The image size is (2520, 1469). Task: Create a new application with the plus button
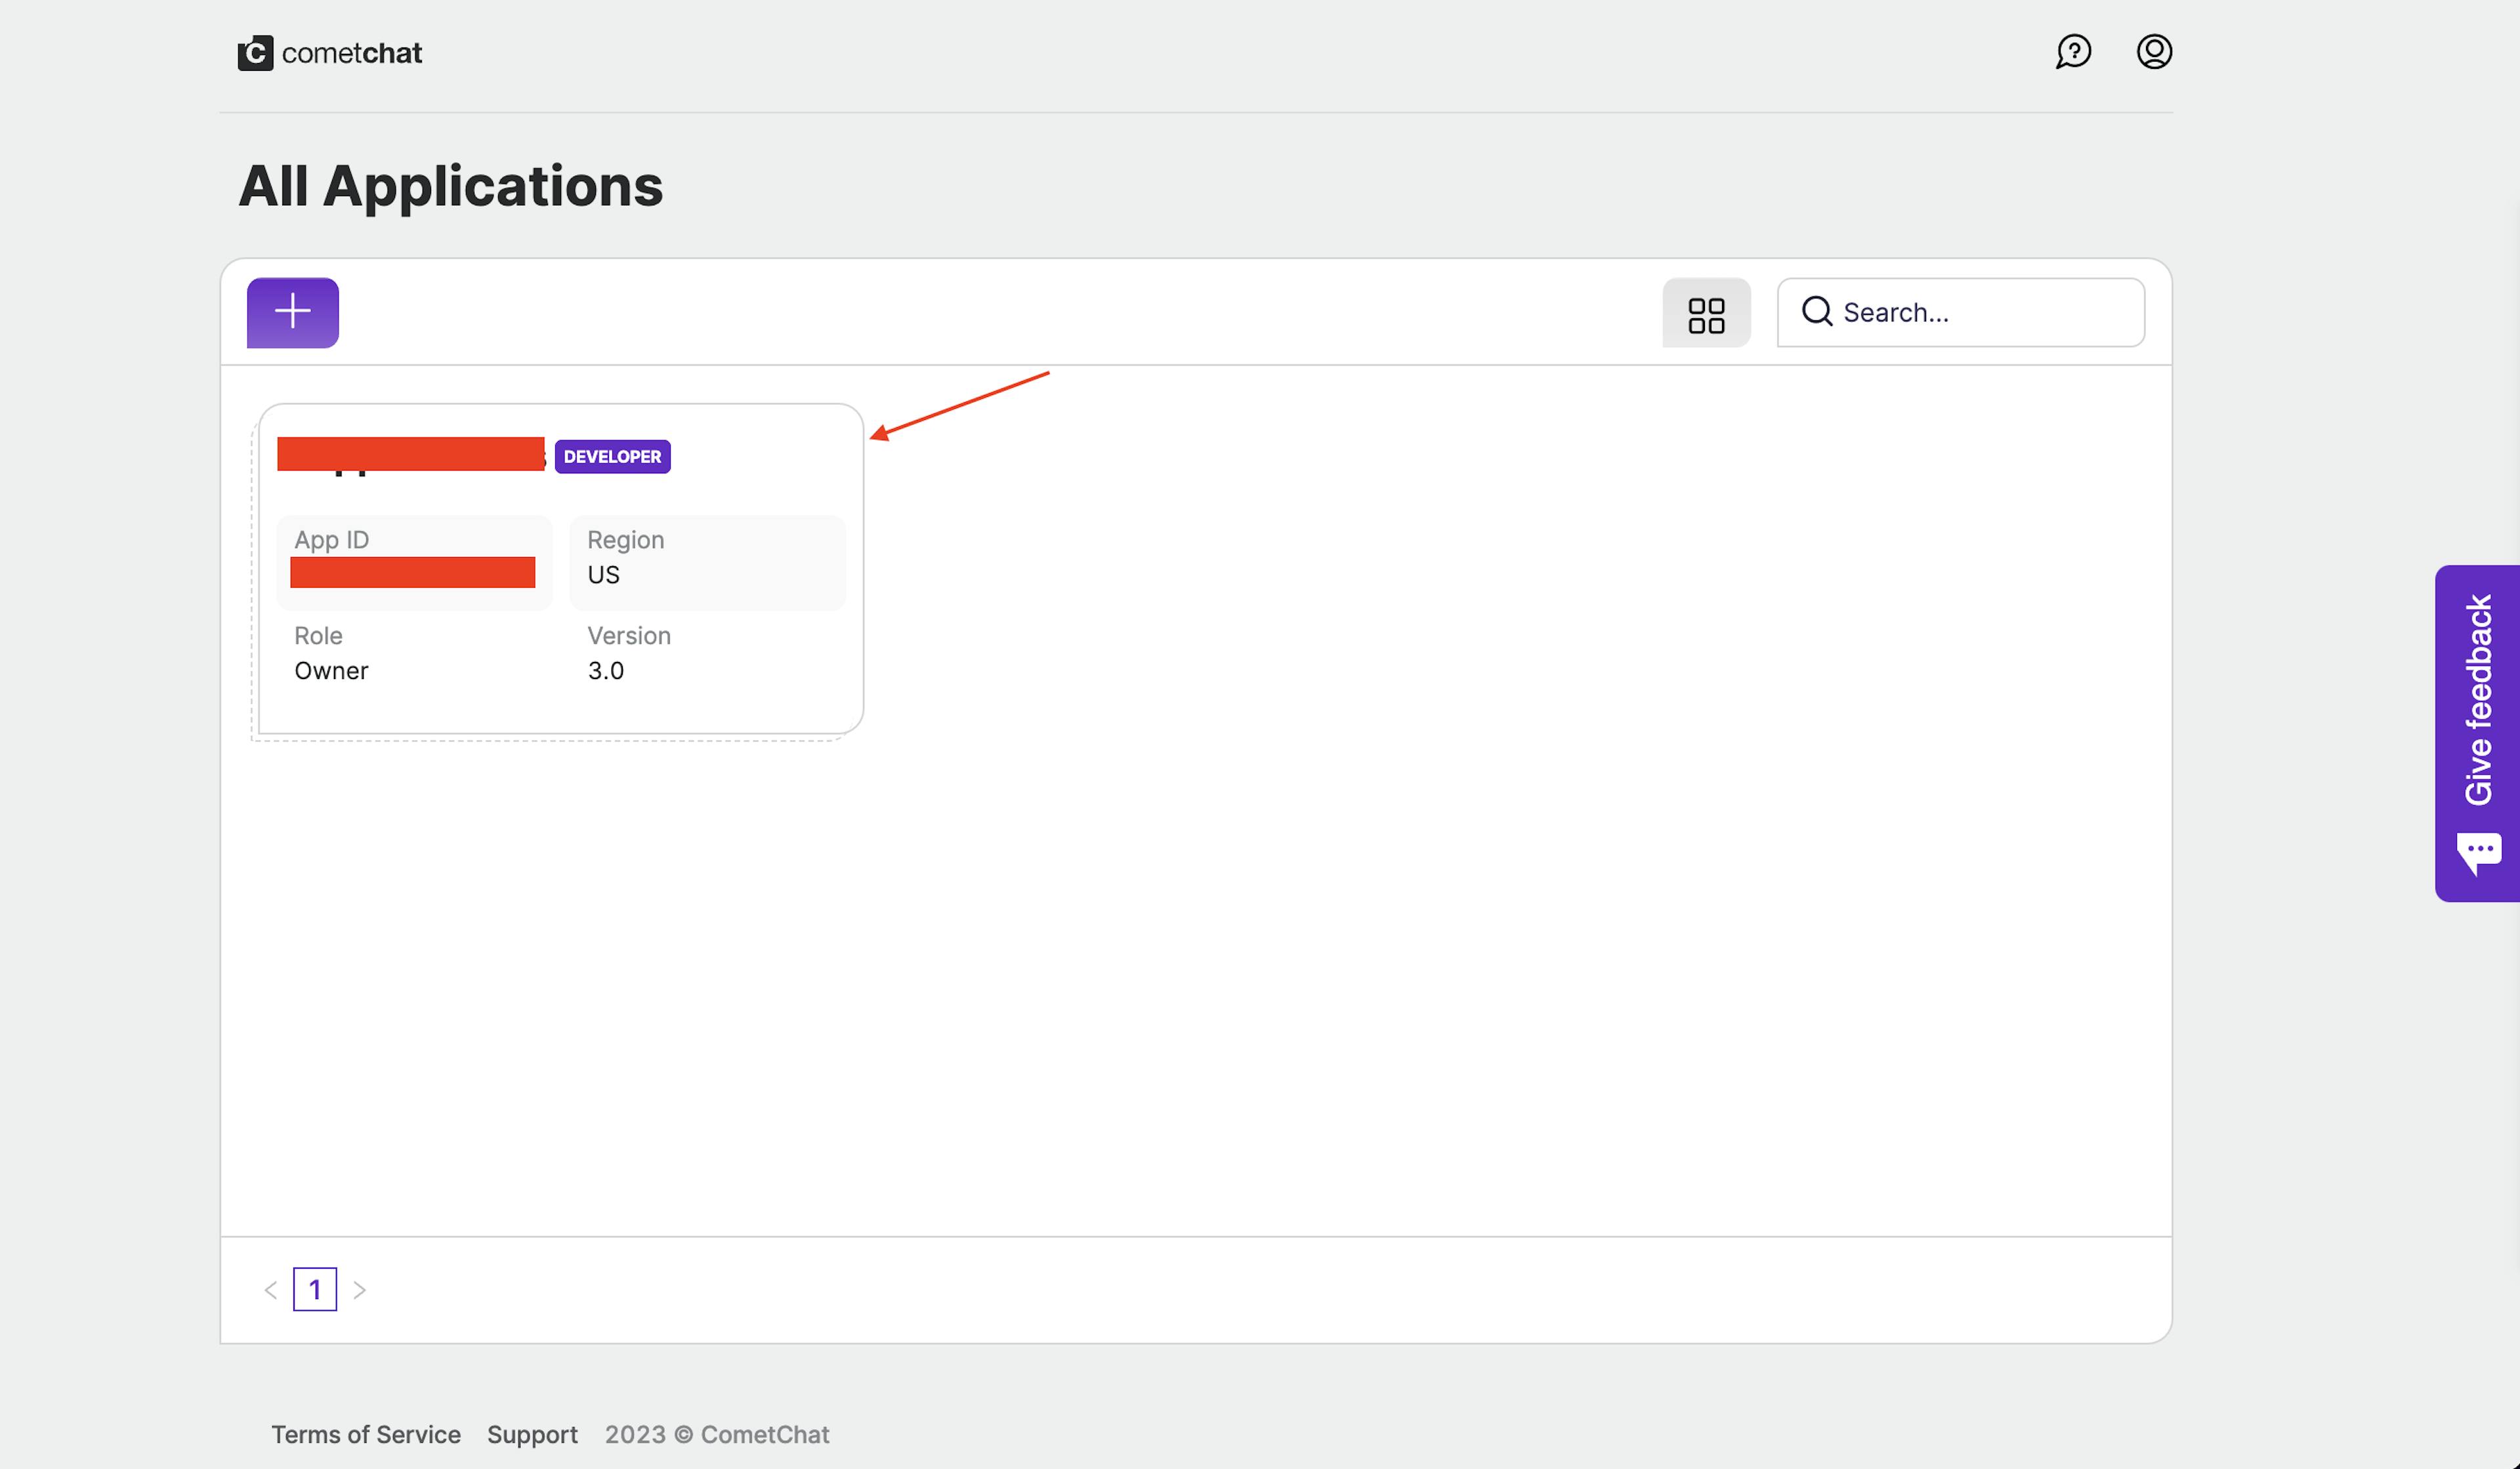(292, 312)
